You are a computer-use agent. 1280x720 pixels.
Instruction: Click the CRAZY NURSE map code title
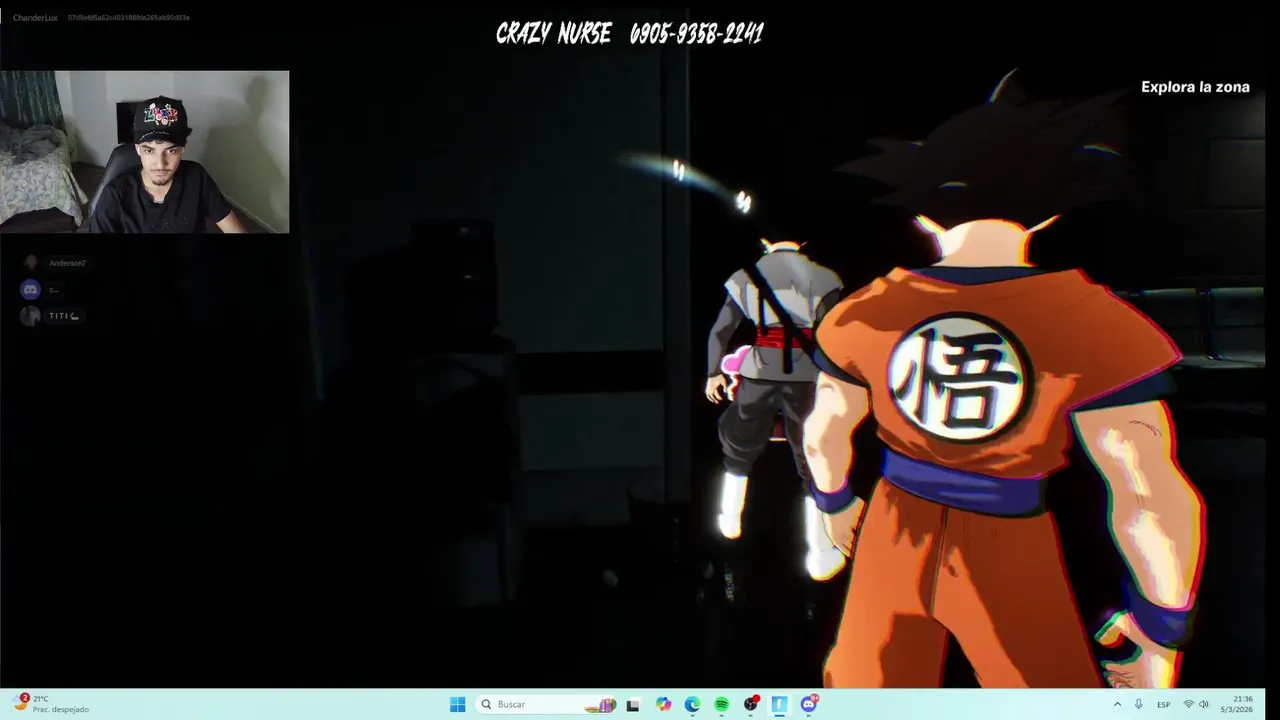[x=630, y=34]
